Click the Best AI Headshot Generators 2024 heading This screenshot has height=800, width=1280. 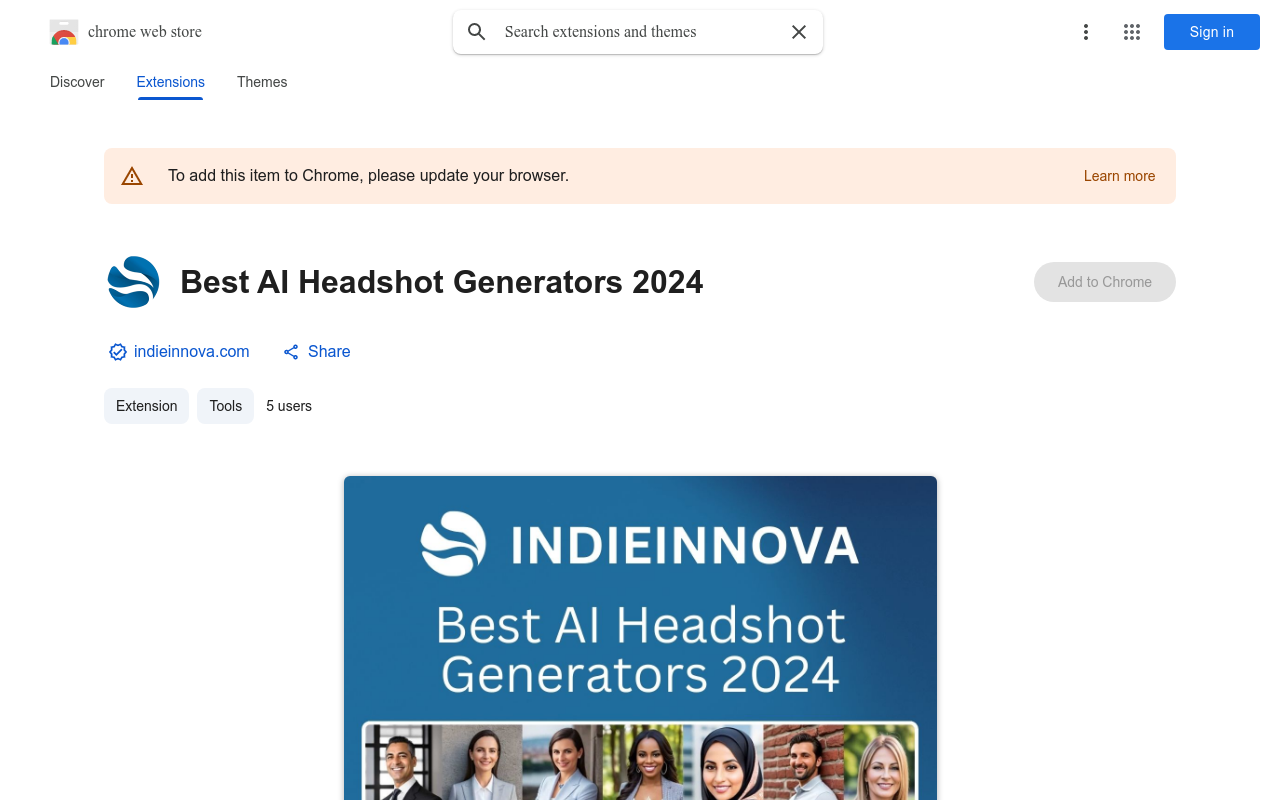pos(442,282)
